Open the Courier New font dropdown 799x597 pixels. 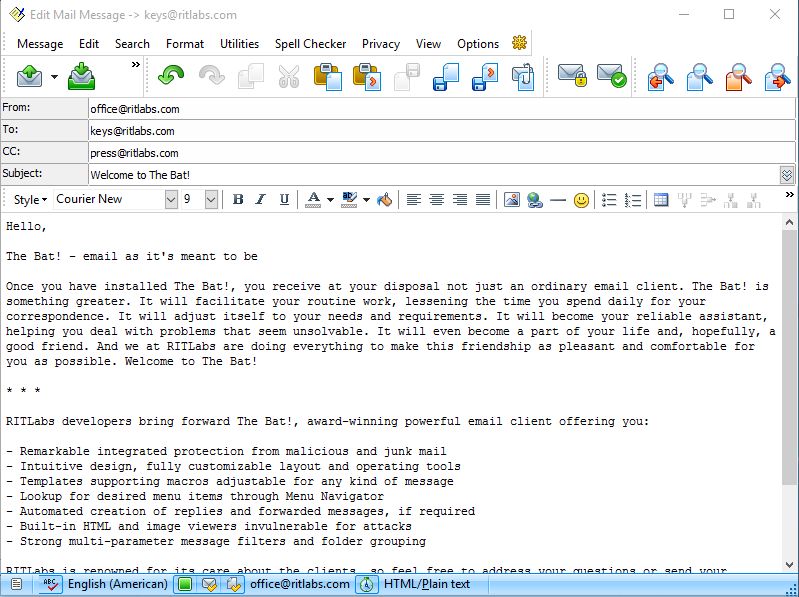[x=171, y=199]
